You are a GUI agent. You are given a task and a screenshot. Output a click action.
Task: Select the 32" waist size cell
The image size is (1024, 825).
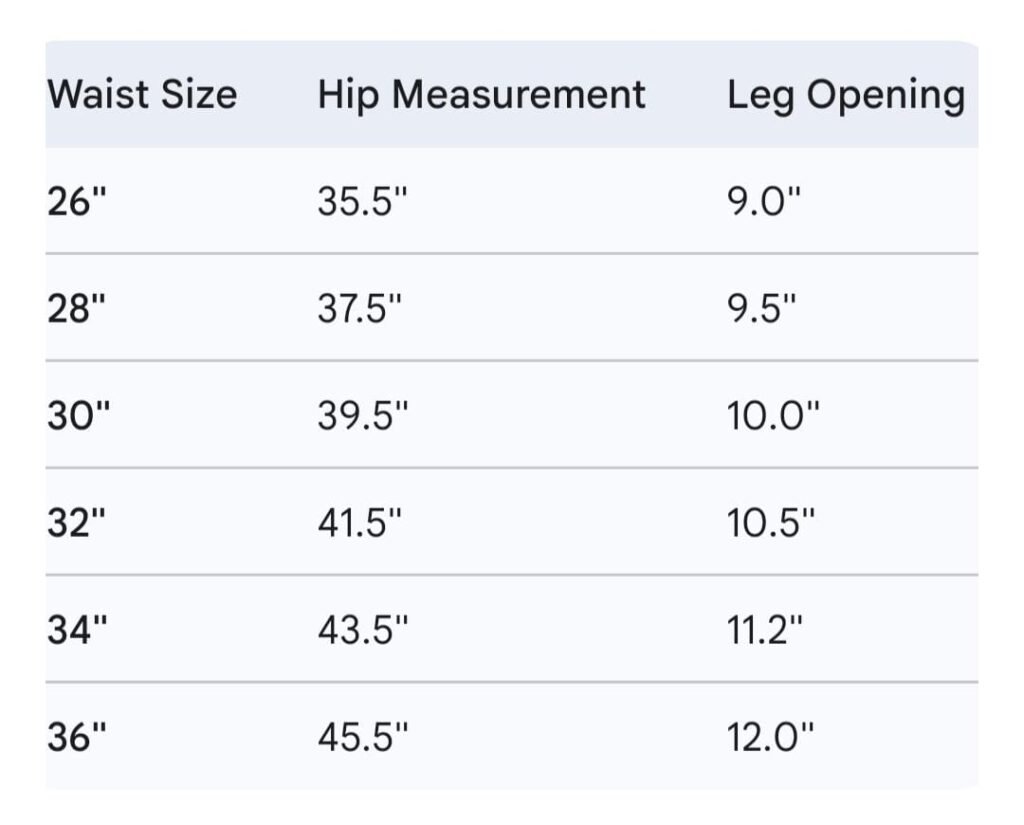77,523
